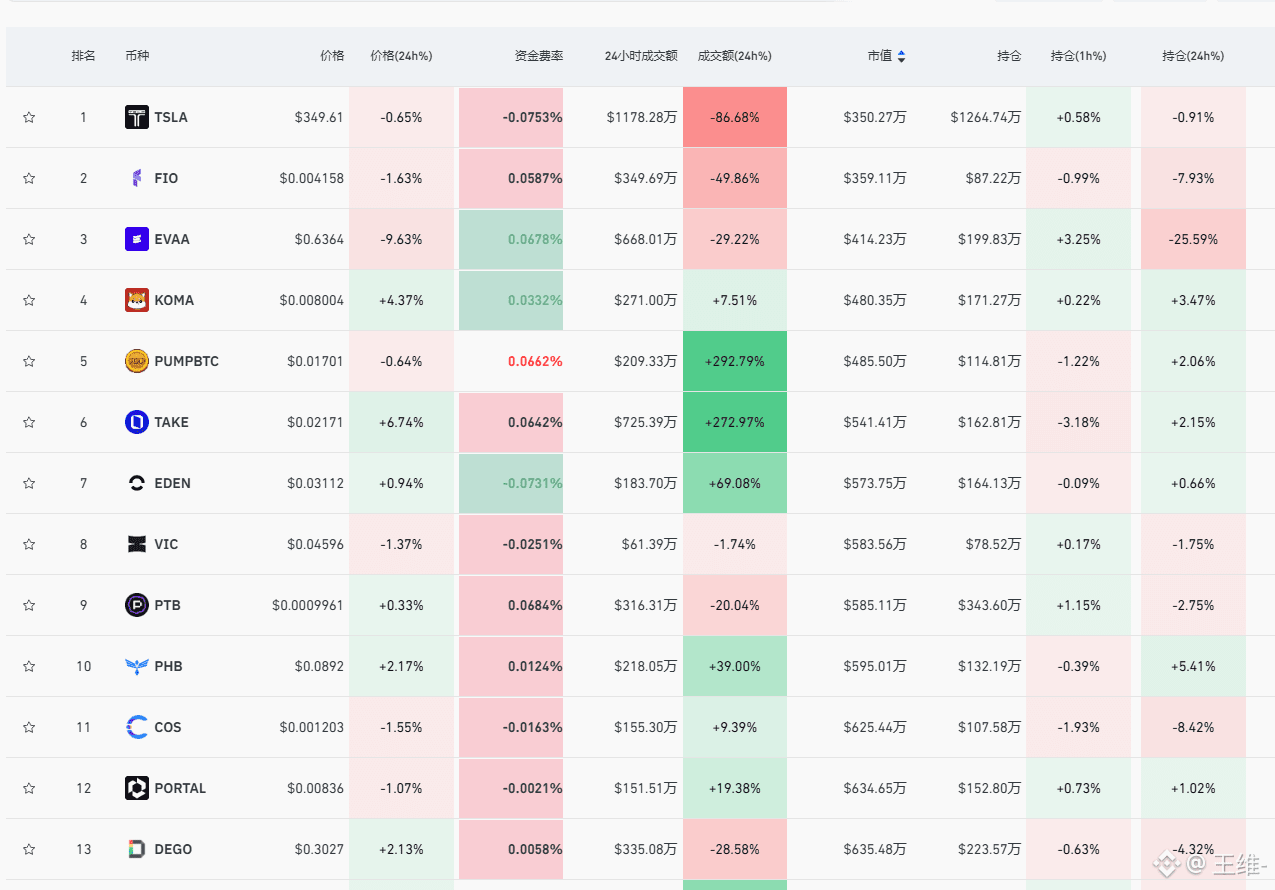
Task: Toggle favorite star for PORTAL row
Action: click(29, 788)
